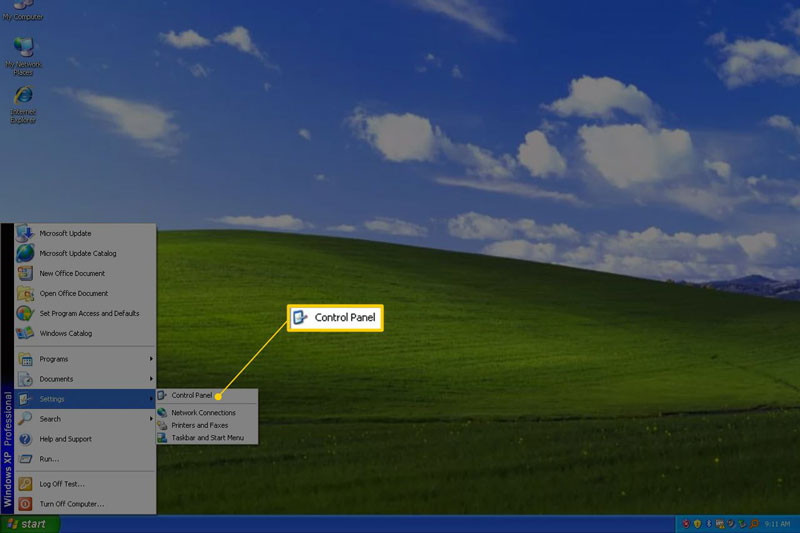Image resolution: width=800 pixels, height=533 pixels.
Task: Open Help and Support
Action: coord(85,439)
